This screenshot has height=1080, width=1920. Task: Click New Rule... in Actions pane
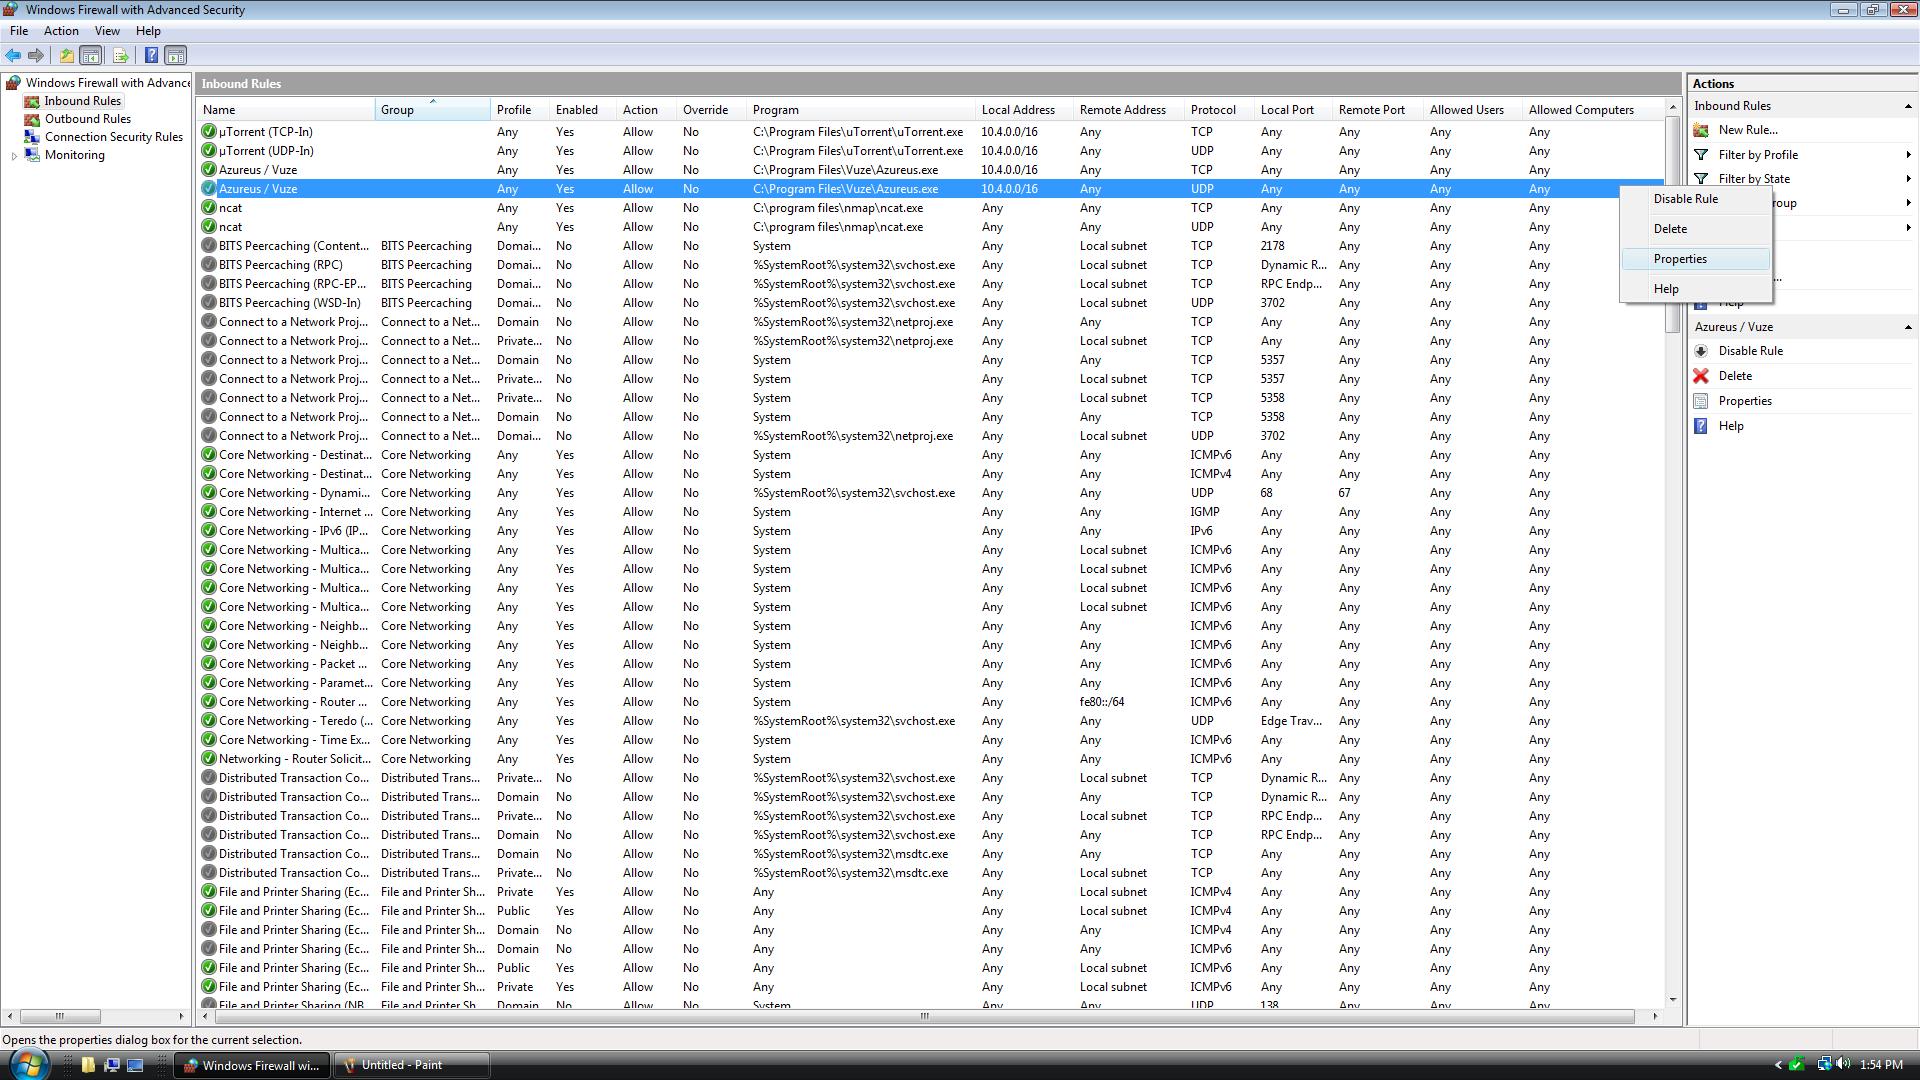pyautogui.click(x=1747, y=130)
